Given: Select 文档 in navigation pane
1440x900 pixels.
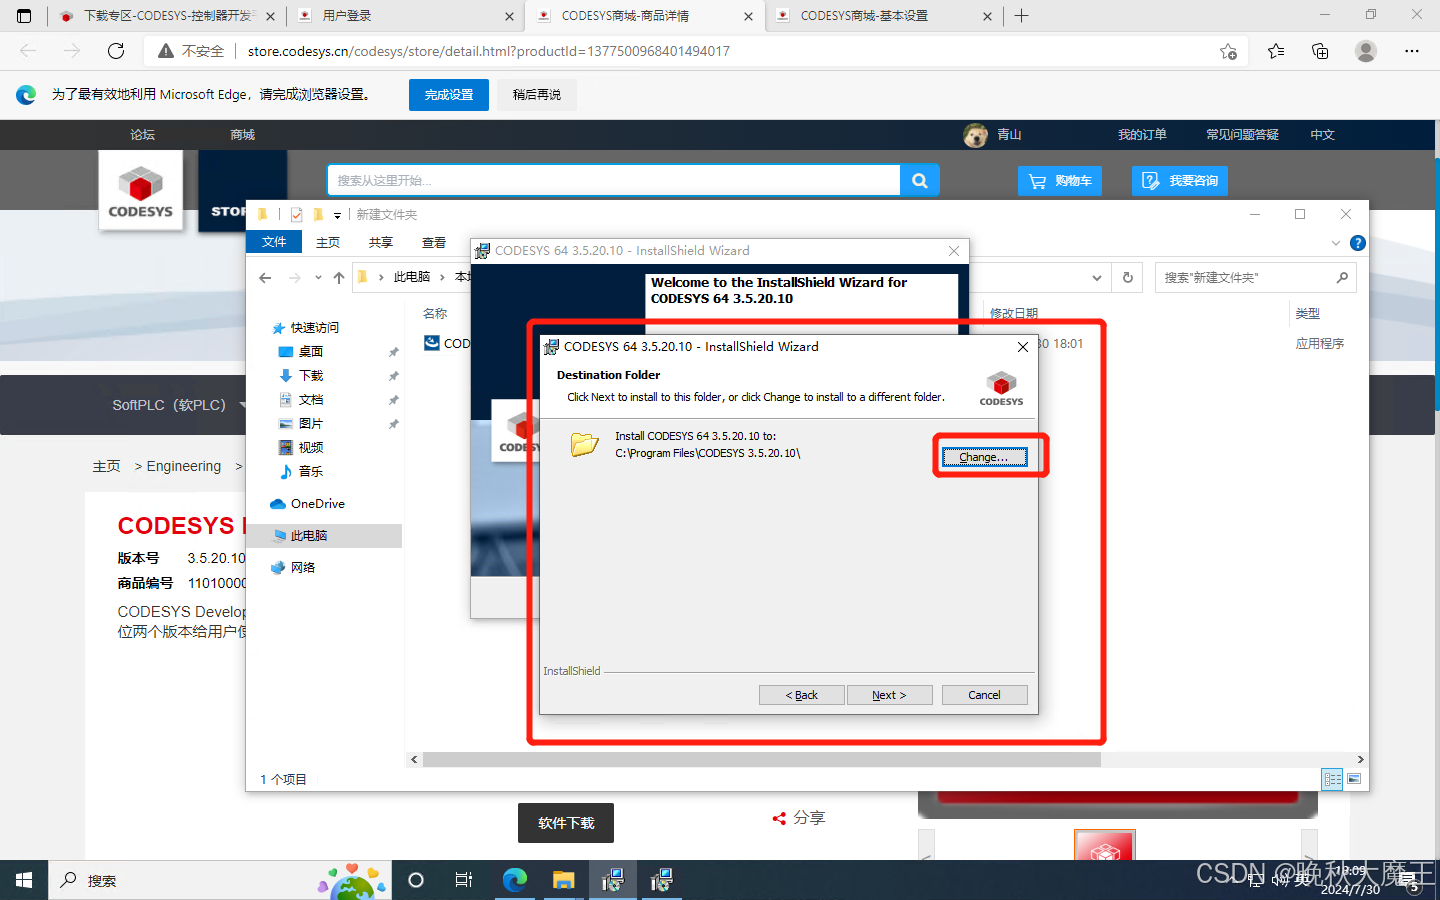Looking at the screenshot, I should point(311,400).
